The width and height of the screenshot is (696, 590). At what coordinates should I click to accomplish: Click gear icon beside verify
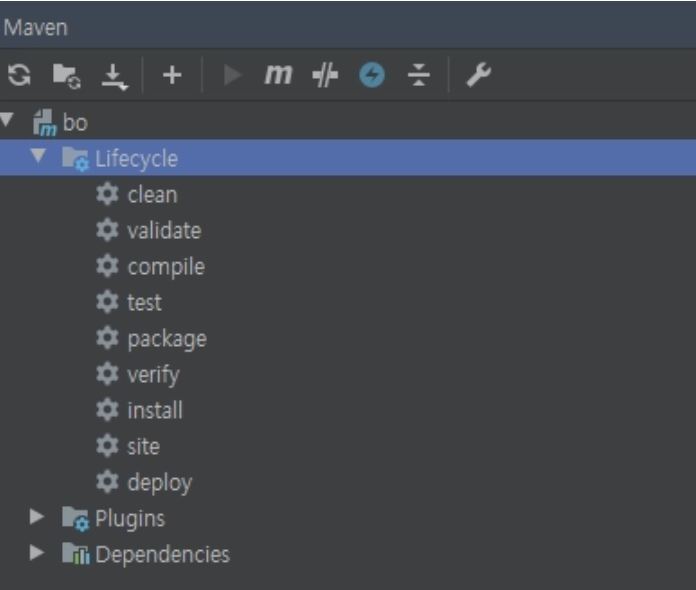pos(107,373)
